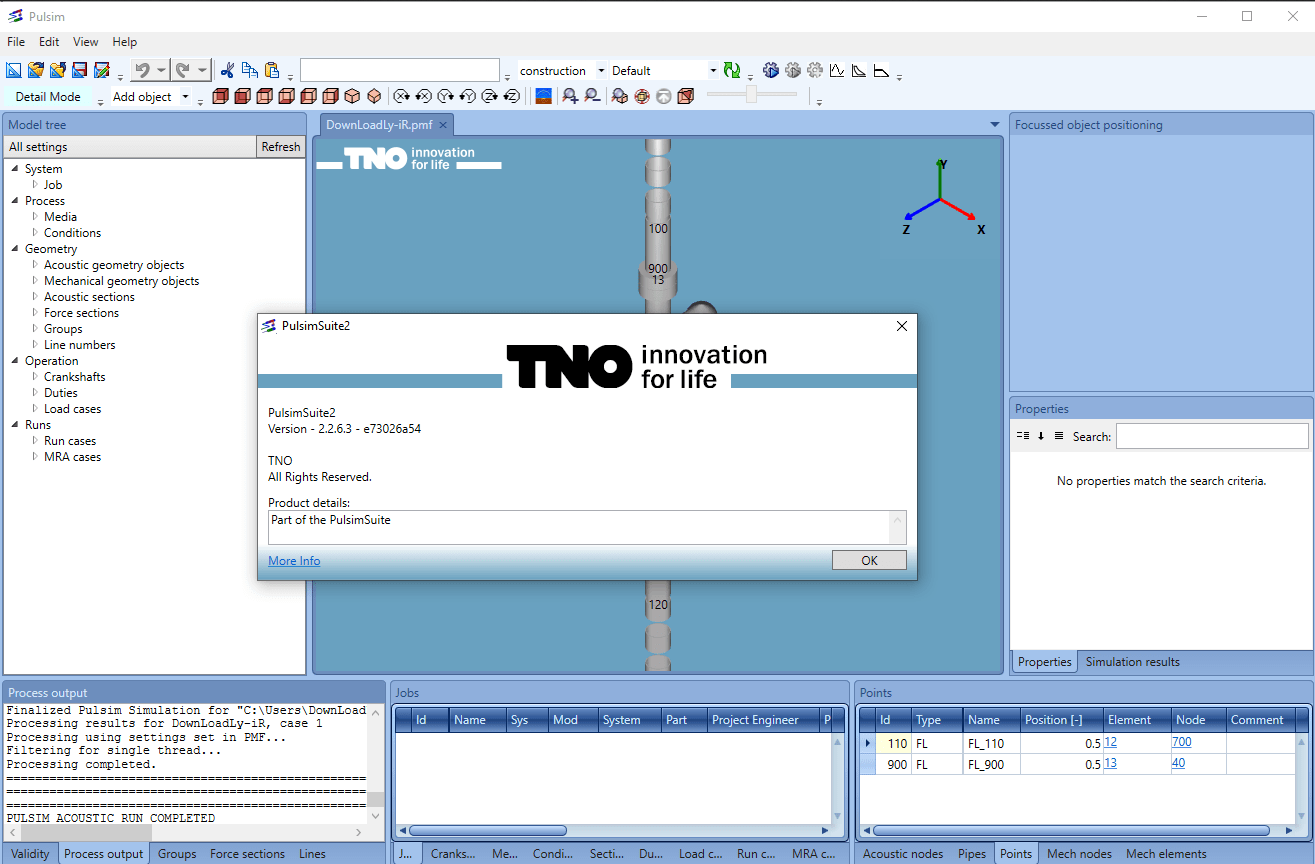Screen dimensions: 1315x864
Task: Select the FL_900 cell in Points table
Action: 991,765
